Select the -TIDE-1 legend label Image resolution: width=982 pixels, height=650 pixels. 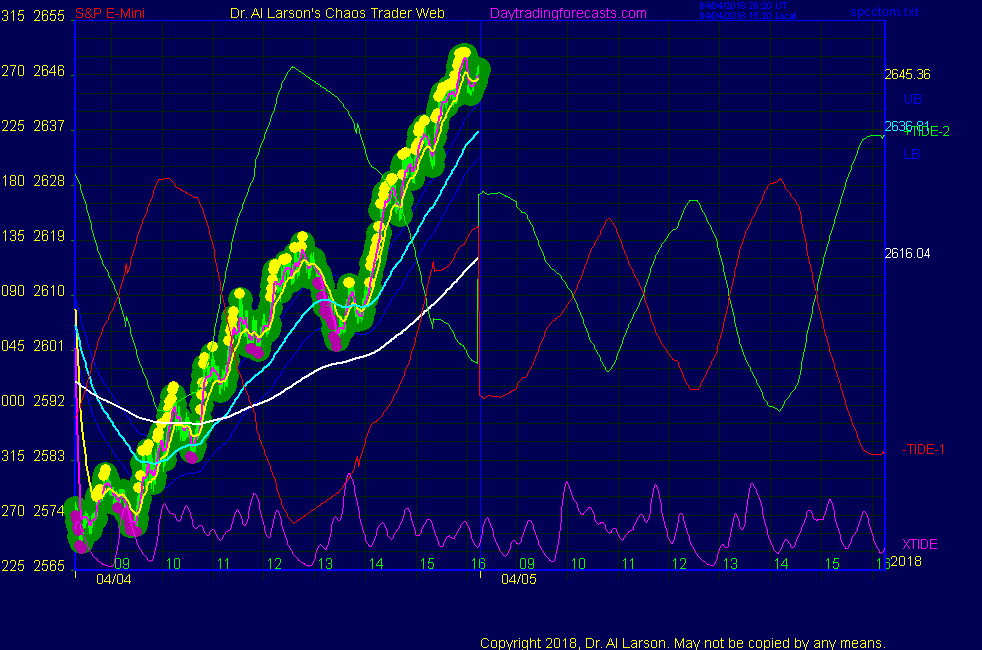pyautogui.click(x=924, y=450)
